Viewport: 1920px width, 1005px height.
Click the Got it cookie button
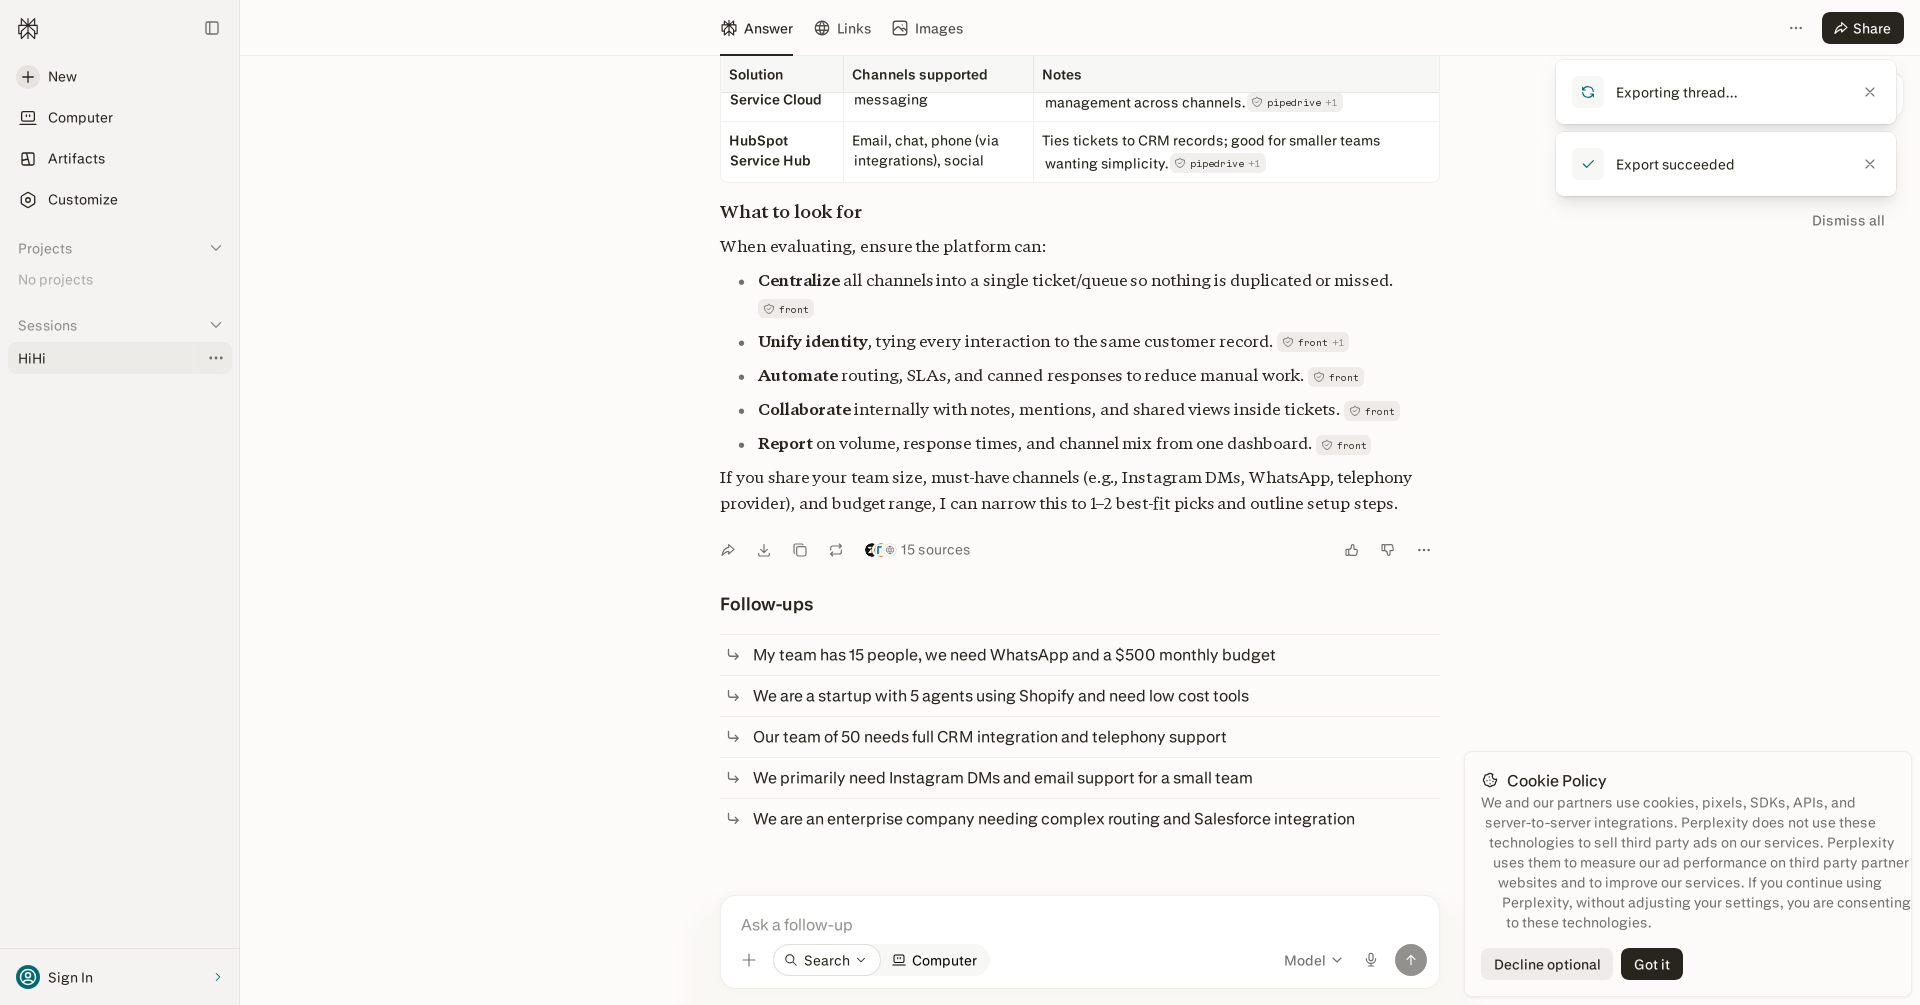(1651, 964)
